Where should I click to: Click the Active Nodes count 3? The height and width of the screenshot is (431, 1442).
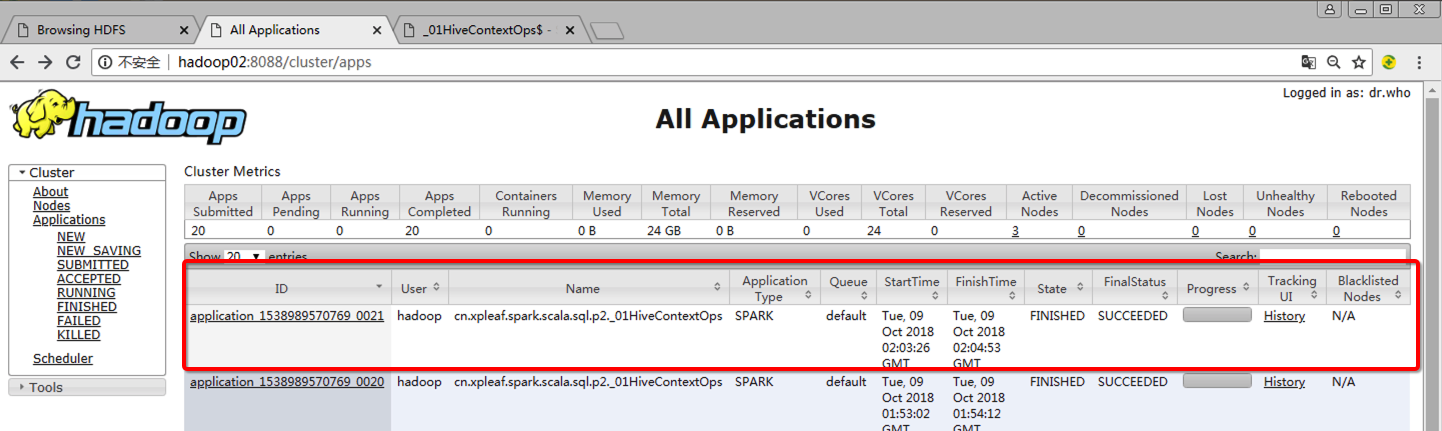(1016, 231)
